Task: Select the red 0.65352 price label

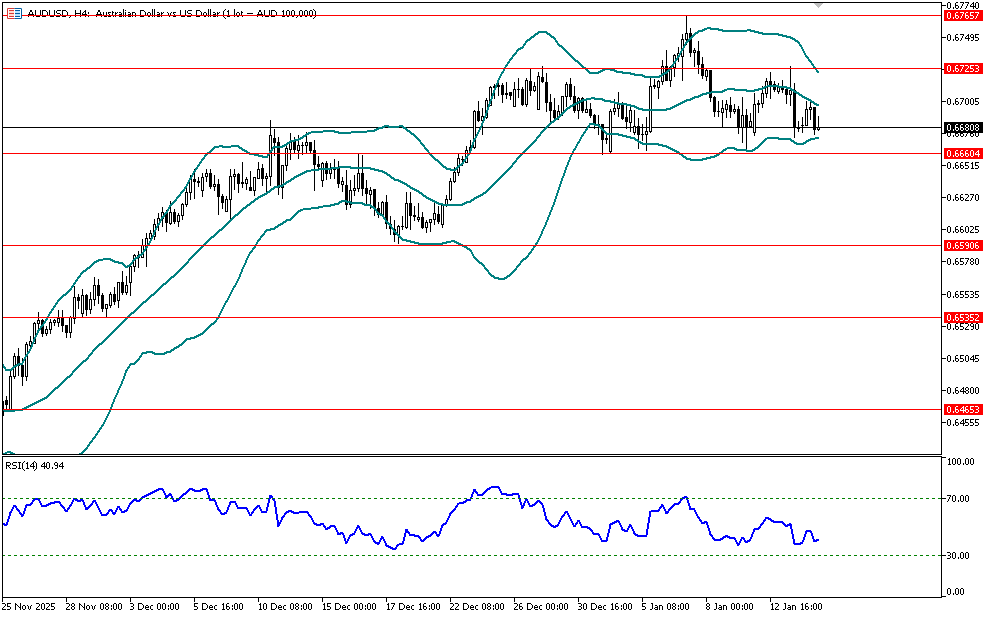Action: (961, 317)
